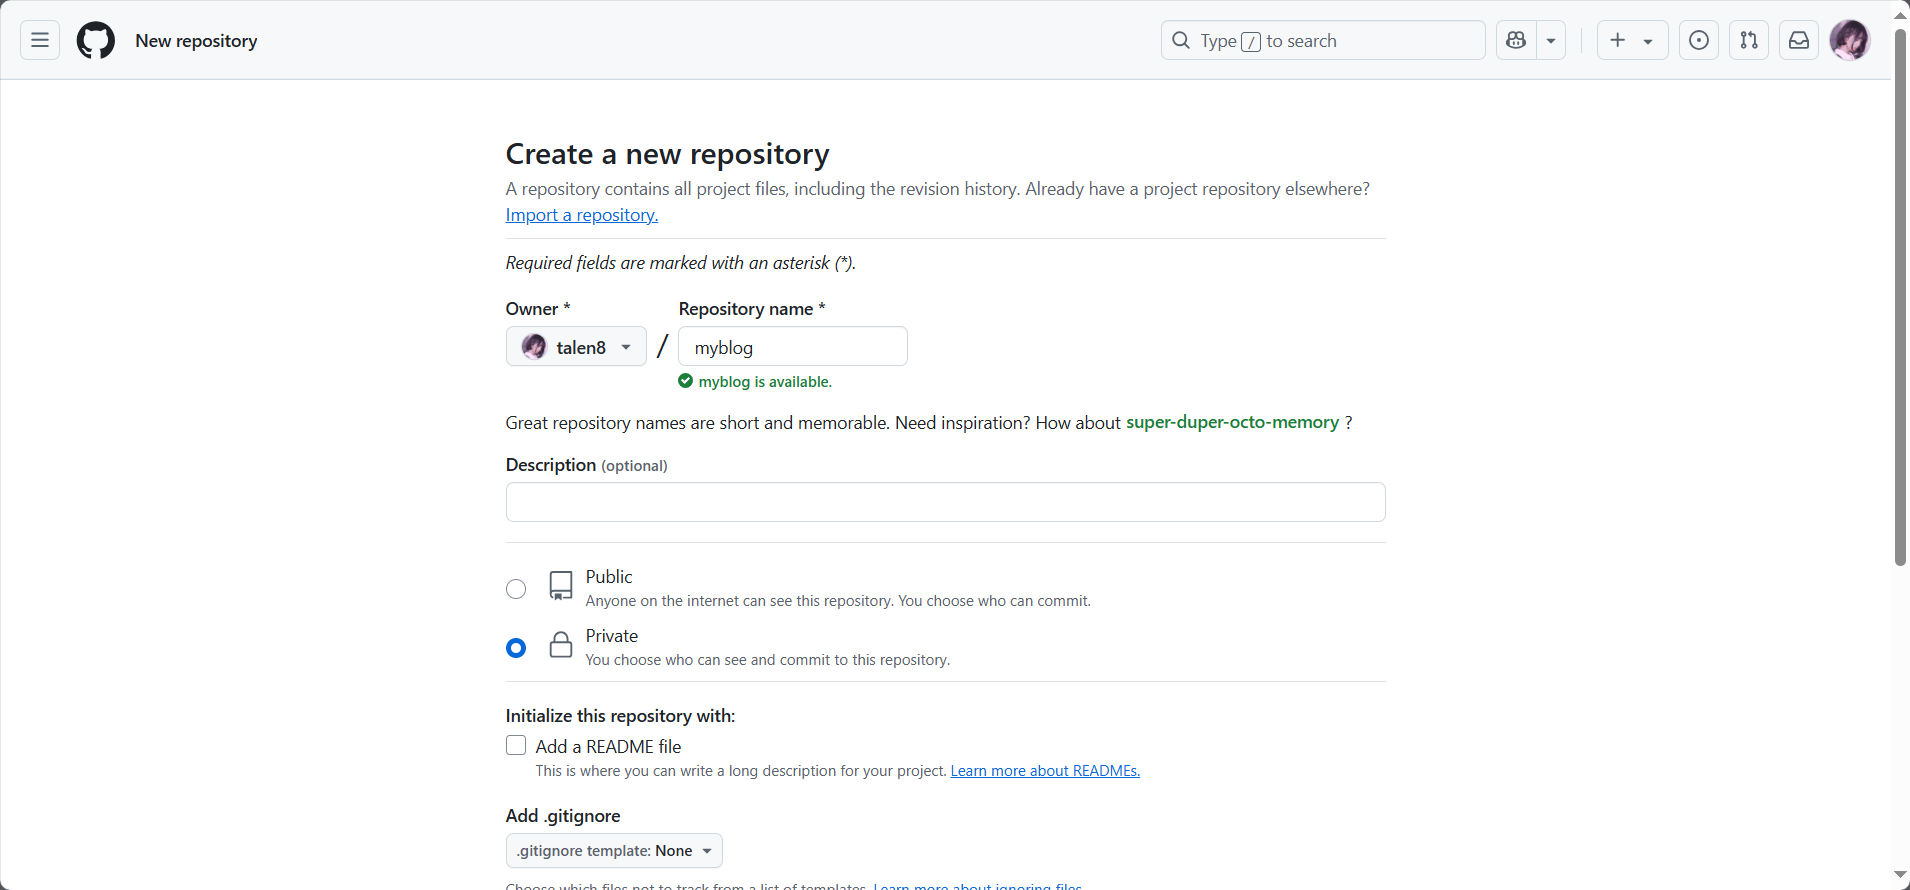Click the page vertical scrollbar
Screen dimensions: 1910x890
(1900, 300)
